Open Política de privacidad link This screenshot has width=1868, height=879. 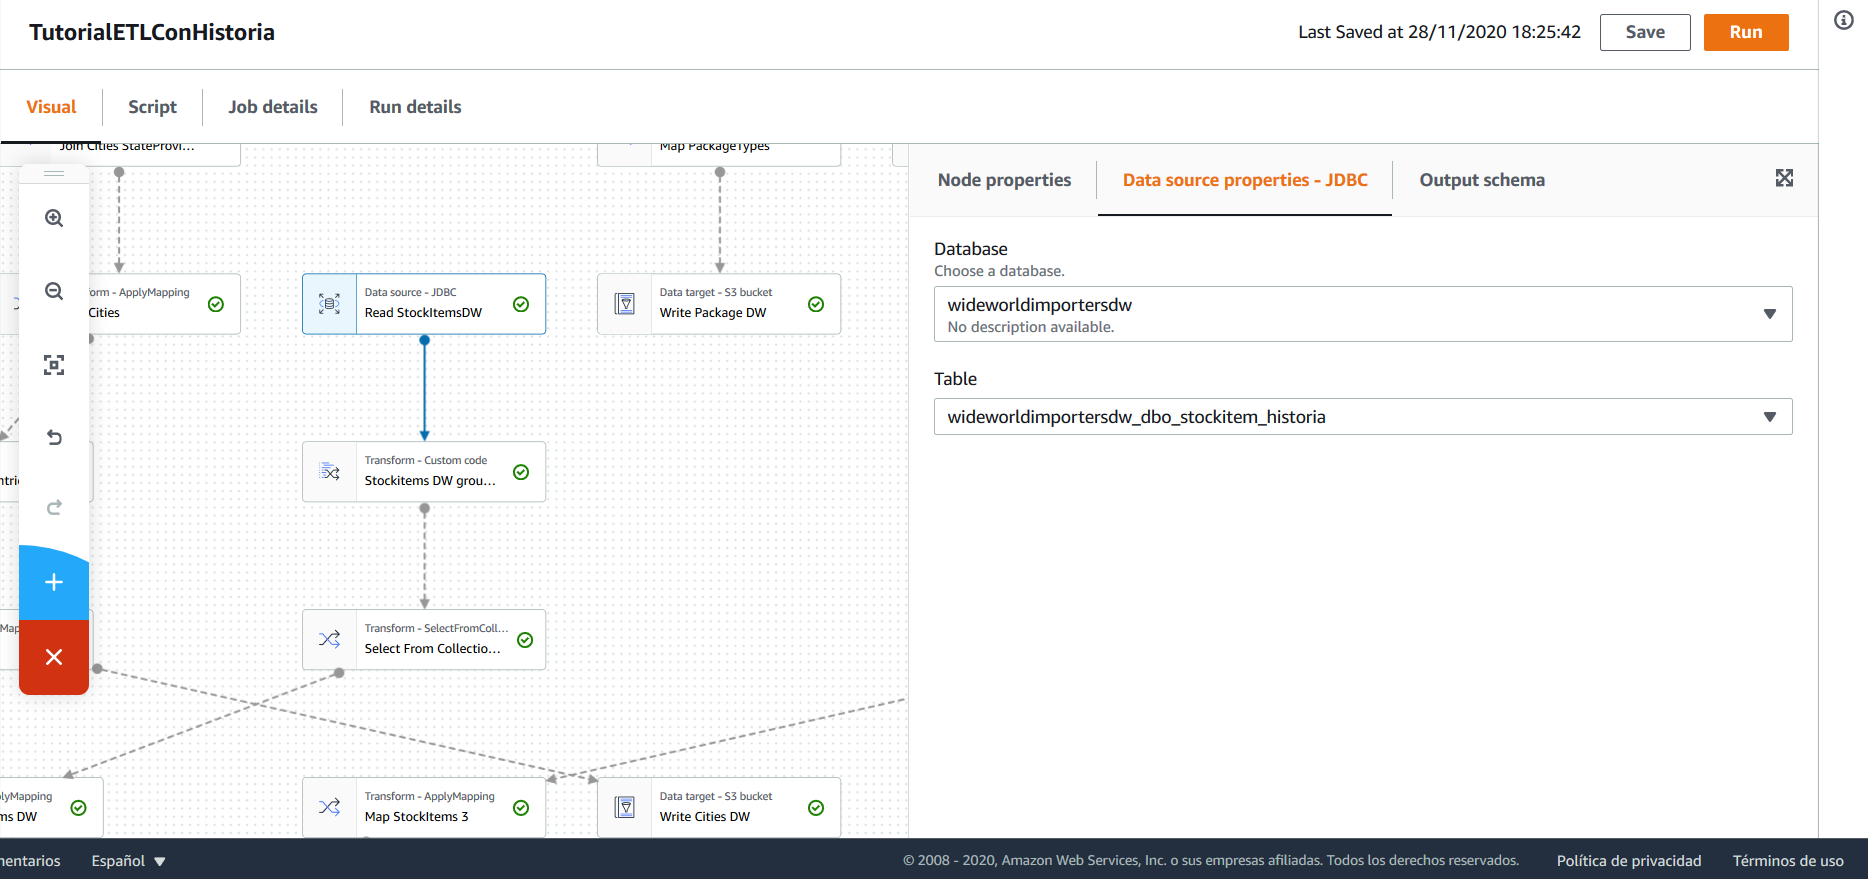[x=1629, y=861]
